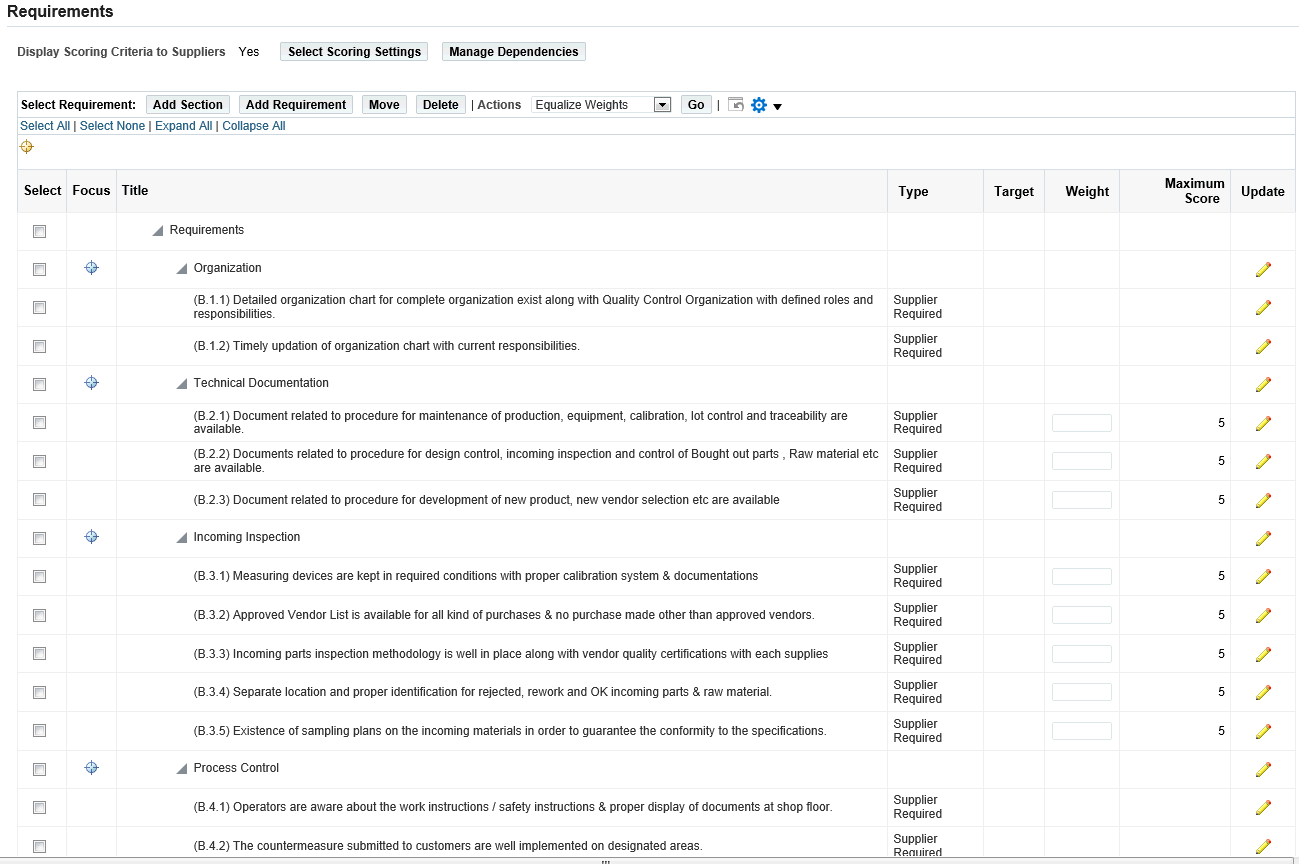Check the box for requirement B.1.2
Viewport: 1299px width, 864px height.
tap(39, 346)
